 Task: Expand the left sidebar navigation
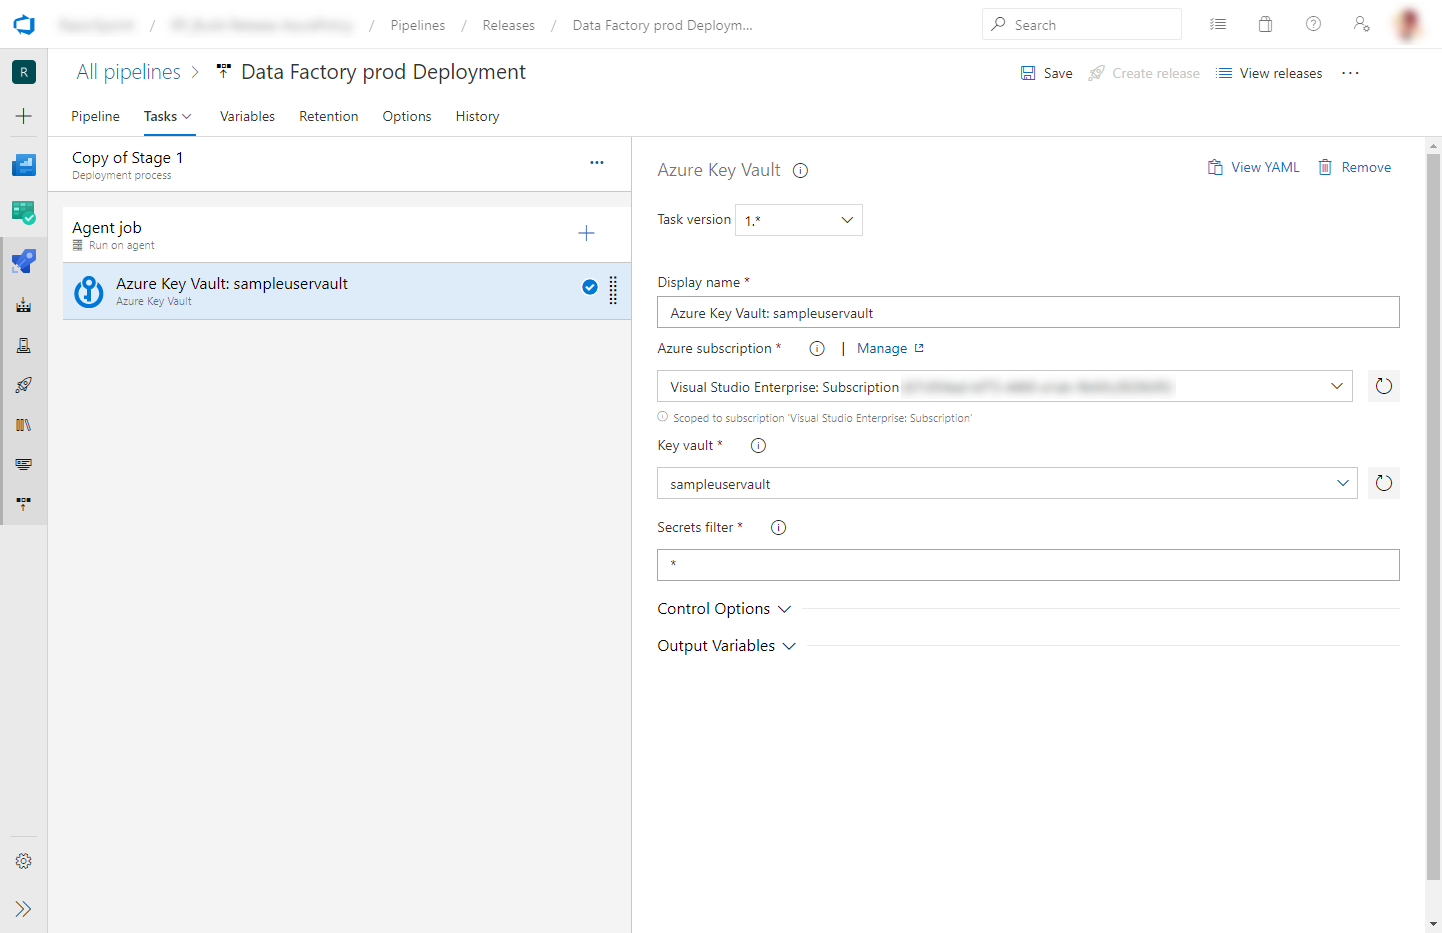tap(24, 909)
